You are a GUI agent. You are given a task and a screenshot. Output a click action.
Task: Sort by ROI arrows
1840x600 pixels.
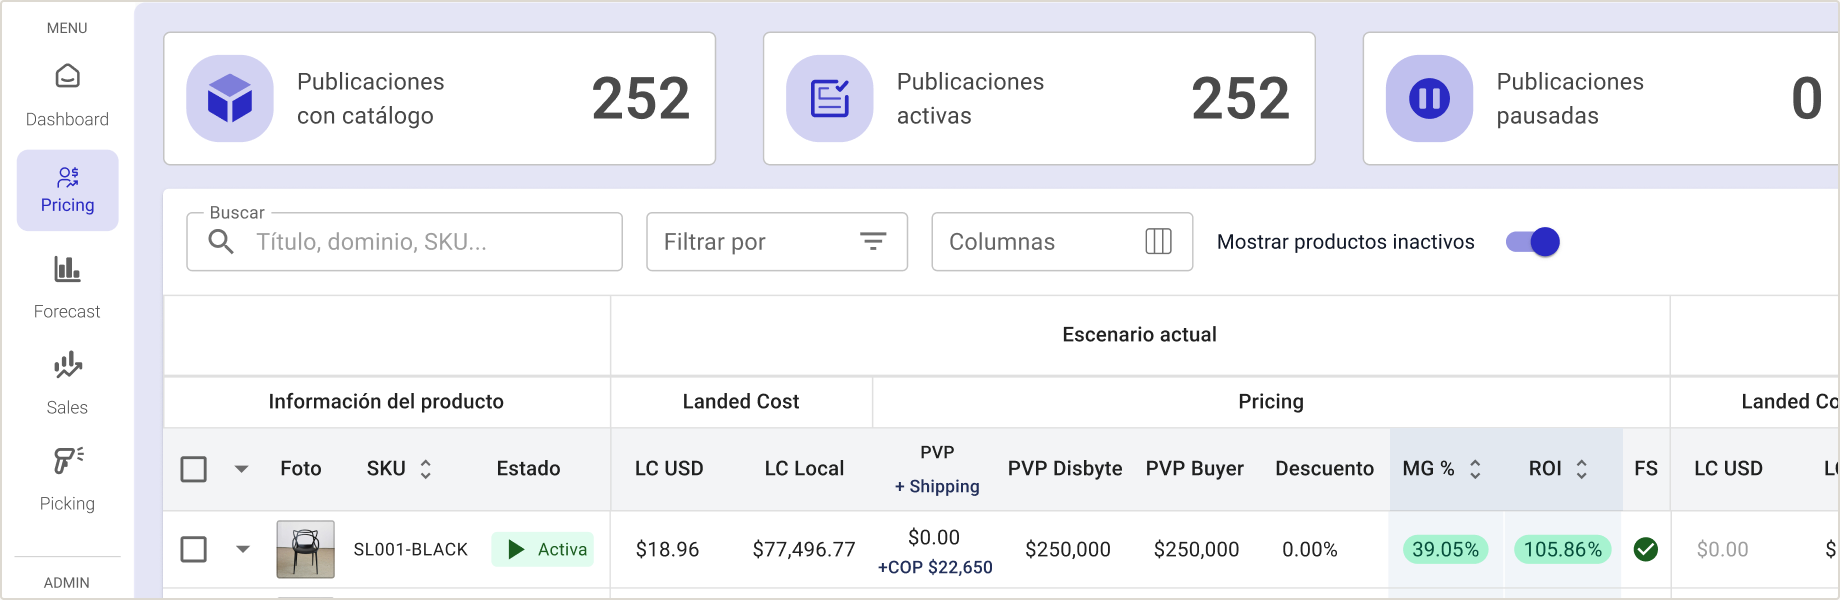coord(1581,469)
